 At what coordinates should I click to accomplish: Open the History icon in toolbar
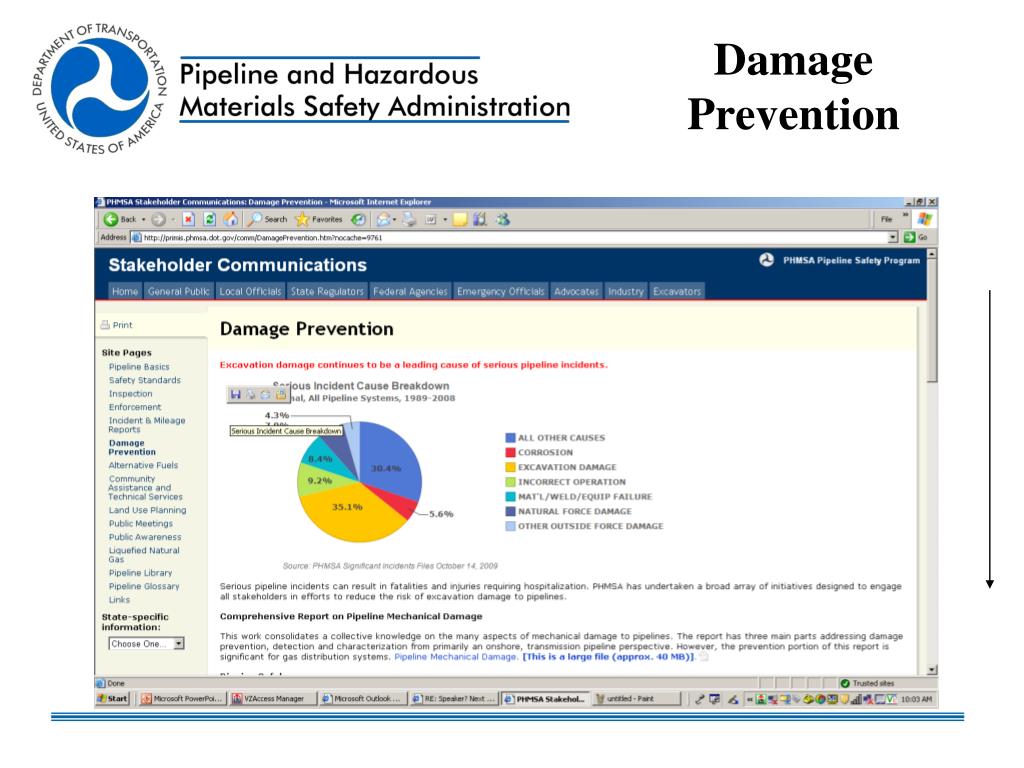(x=358, y=219)
